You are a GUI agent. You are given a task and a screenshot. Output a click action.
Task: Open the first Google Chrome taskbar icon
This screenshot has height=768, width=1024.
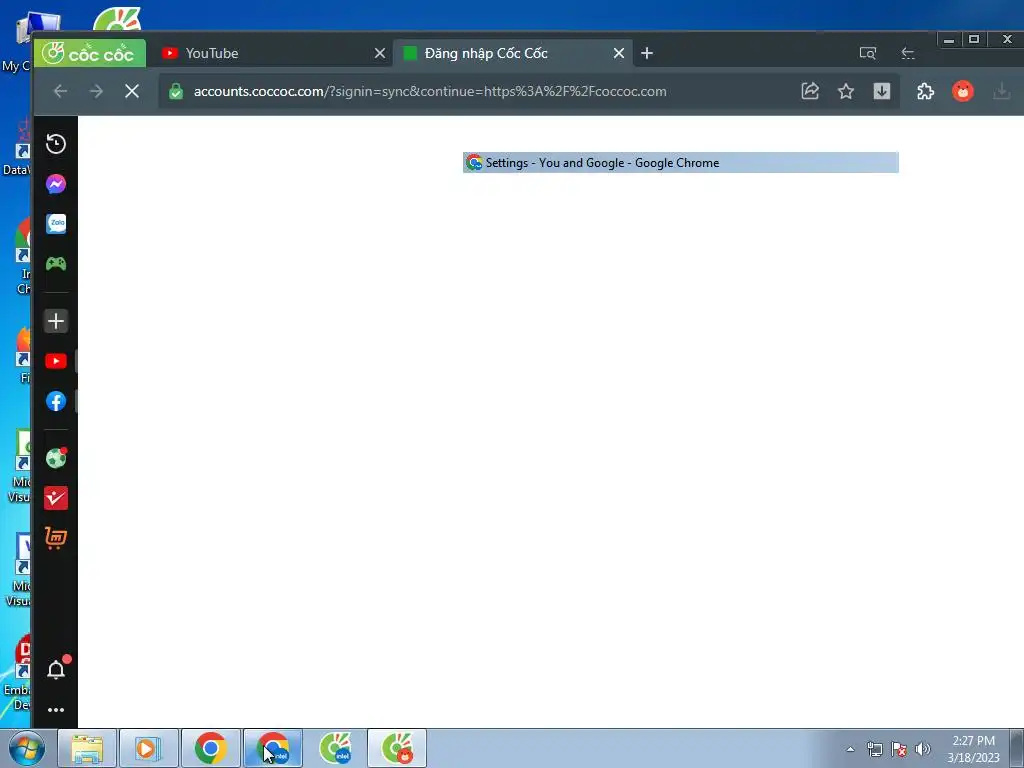coord(210,748)
